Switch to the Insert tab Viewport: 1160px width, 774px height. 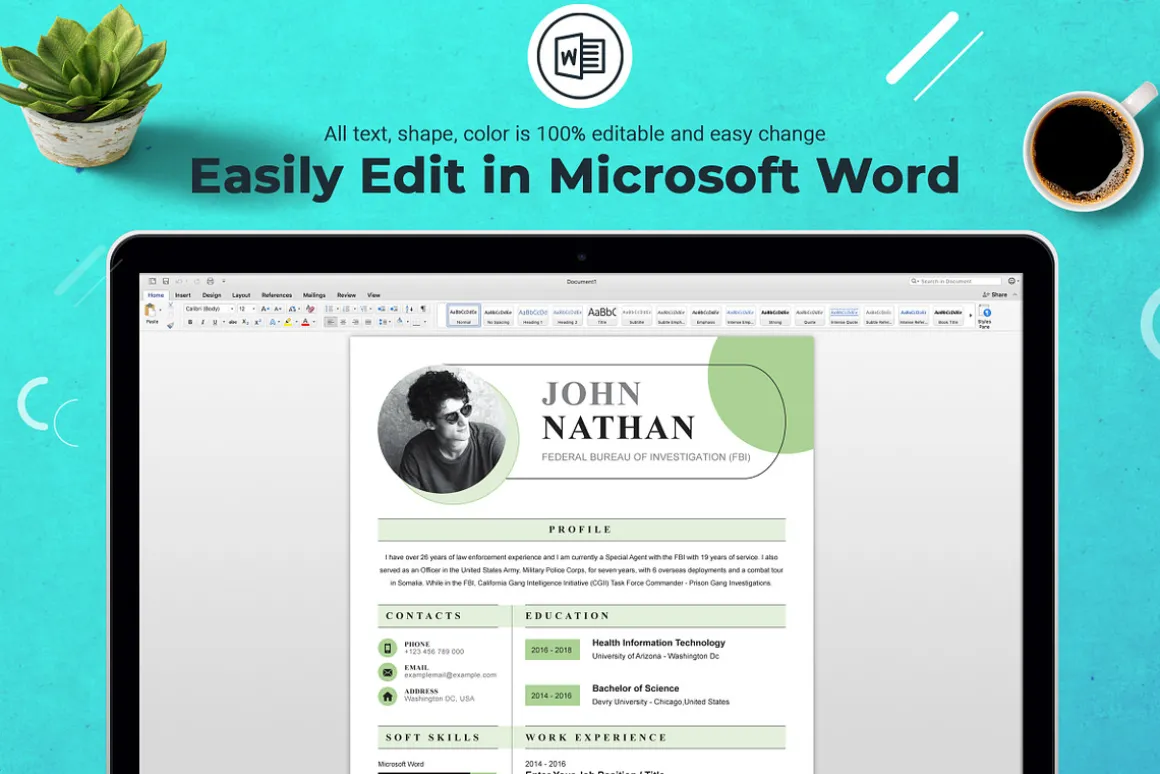(183, 295)
